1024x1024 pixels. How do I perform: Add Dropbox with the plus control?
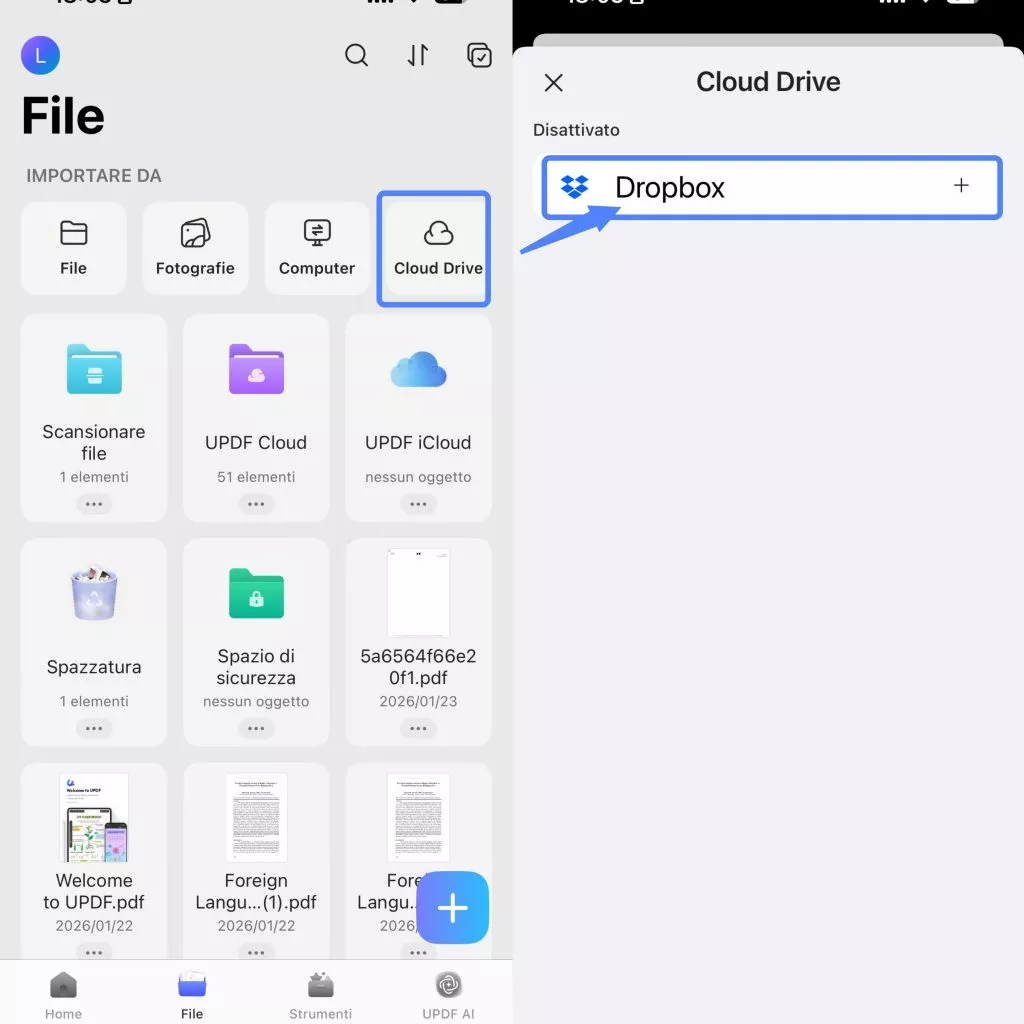(x=960, y=186)
